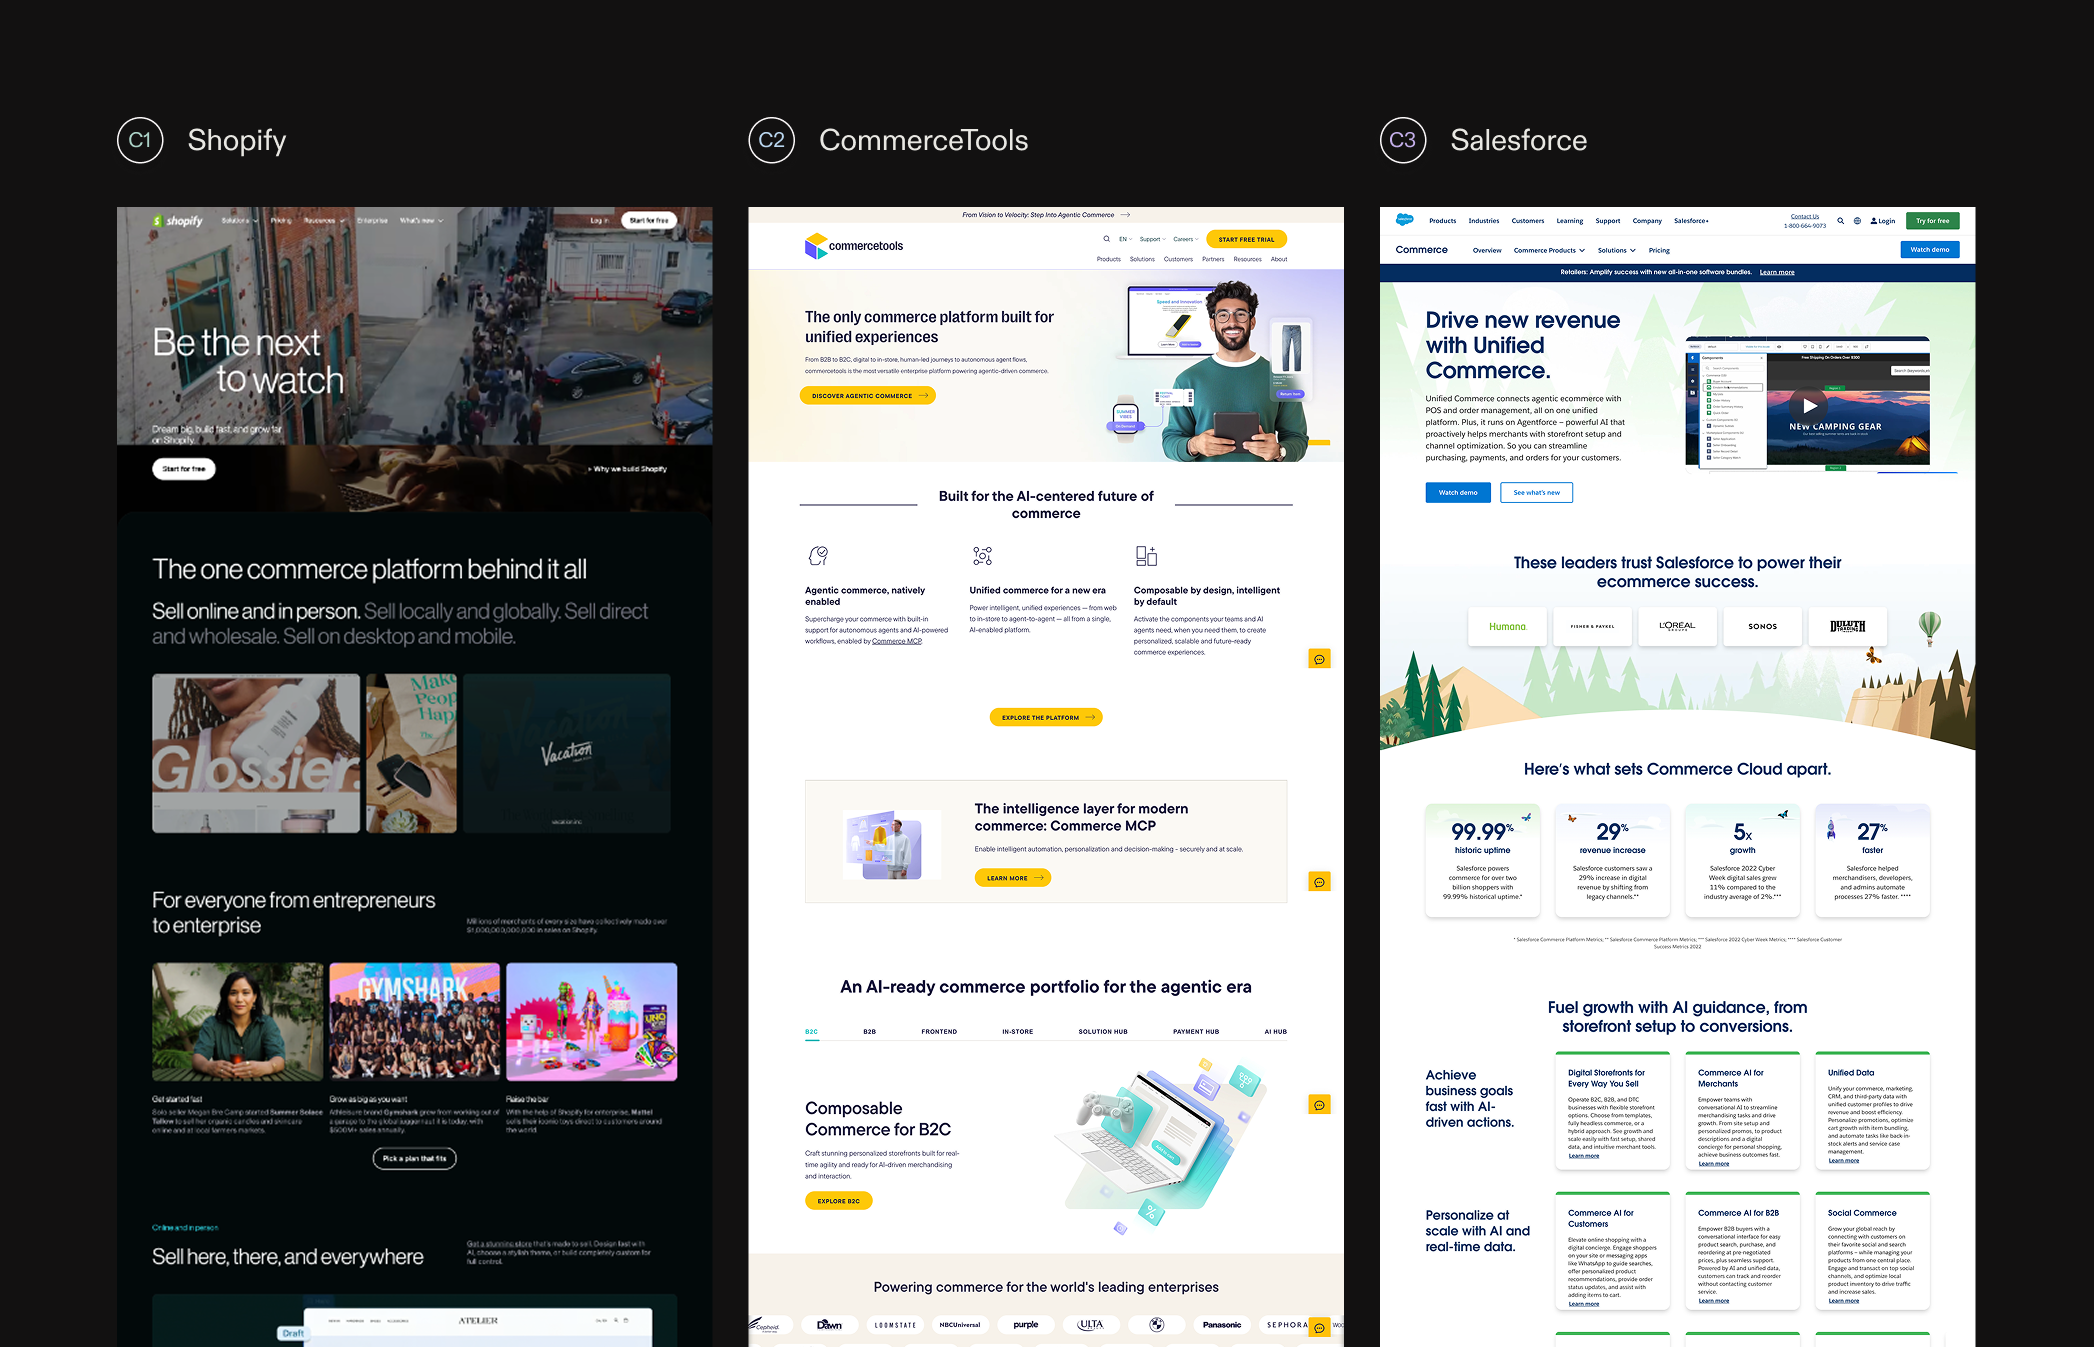Click the Humana customer logo
Screen dimensions: 2094x1347
pyautogui.click(x=1507, y=627)
